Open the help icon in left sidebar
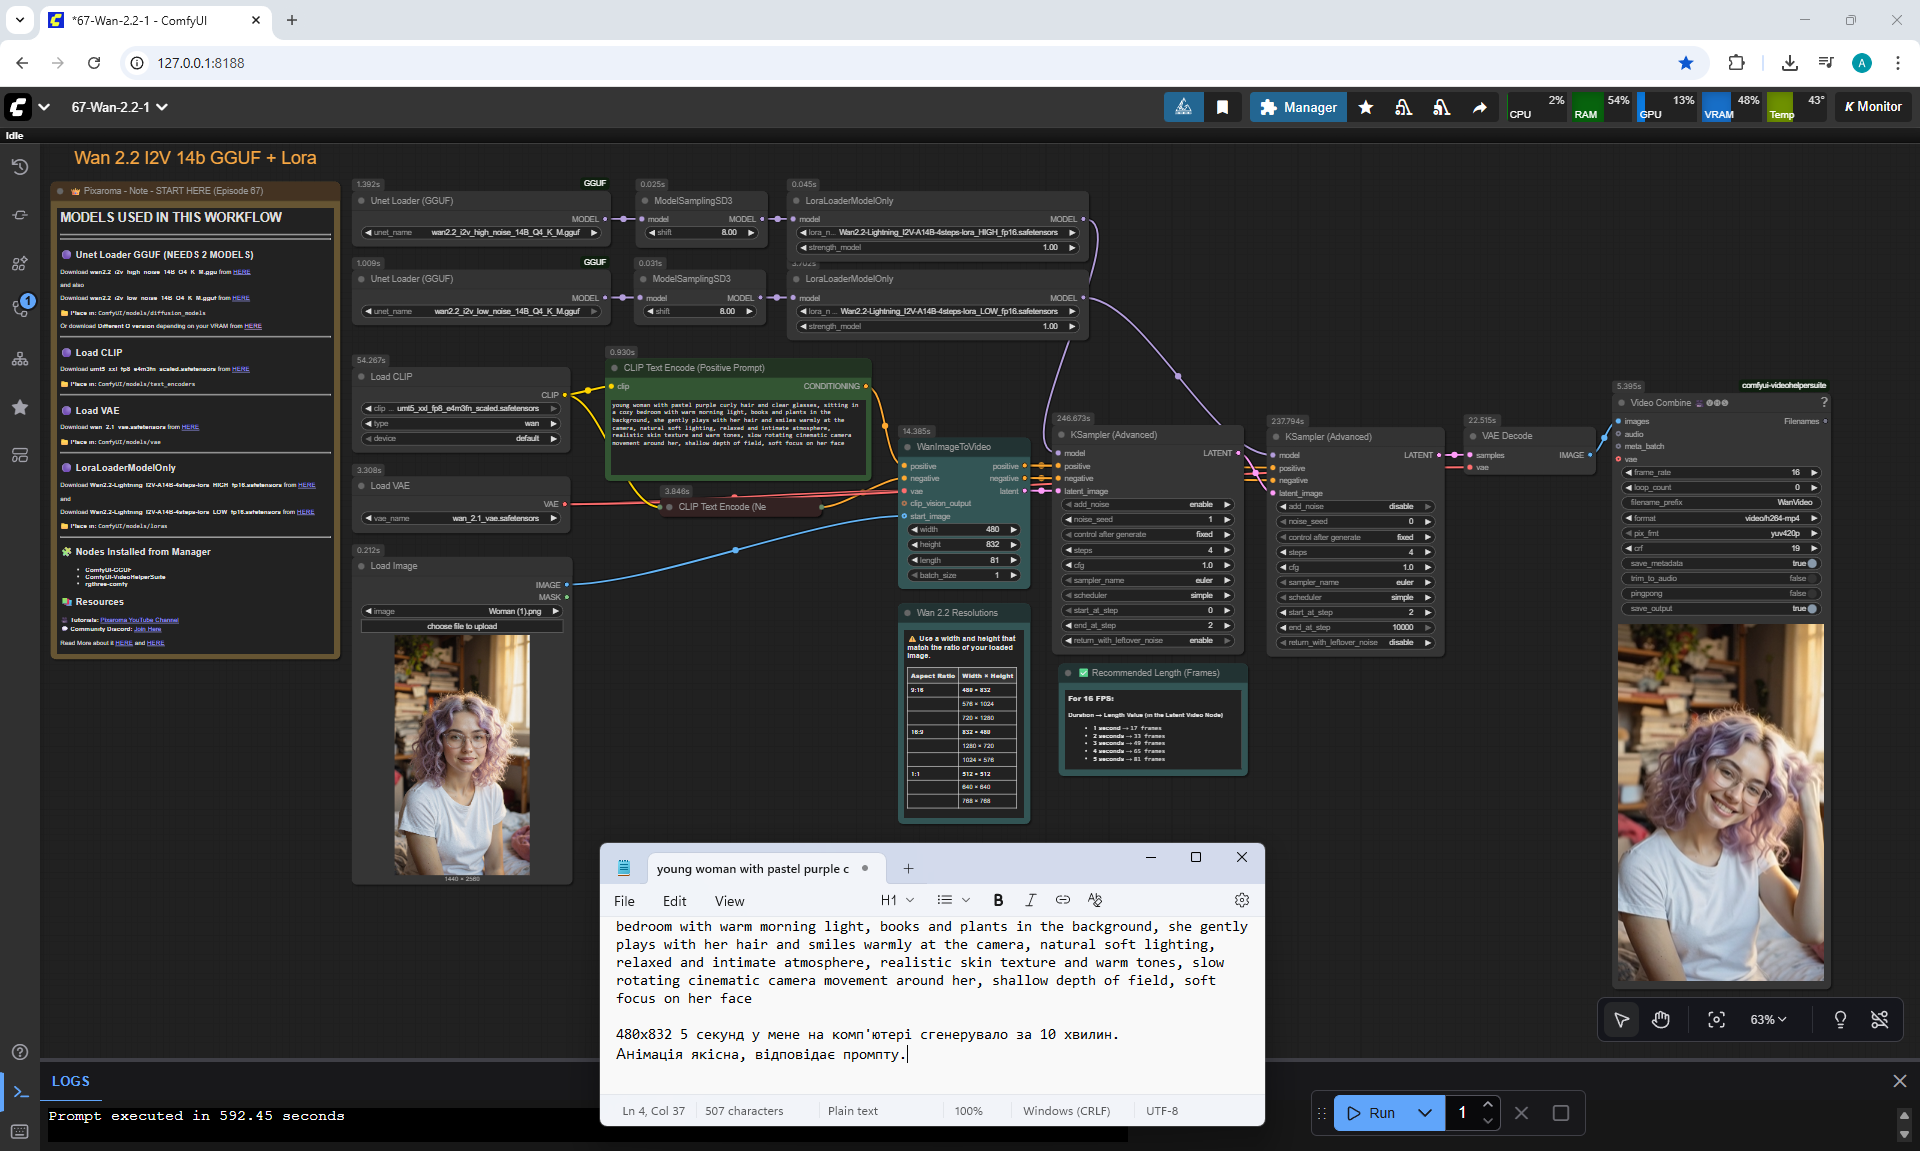Screen dimensions: 1920x1151 coord(20,1052)
